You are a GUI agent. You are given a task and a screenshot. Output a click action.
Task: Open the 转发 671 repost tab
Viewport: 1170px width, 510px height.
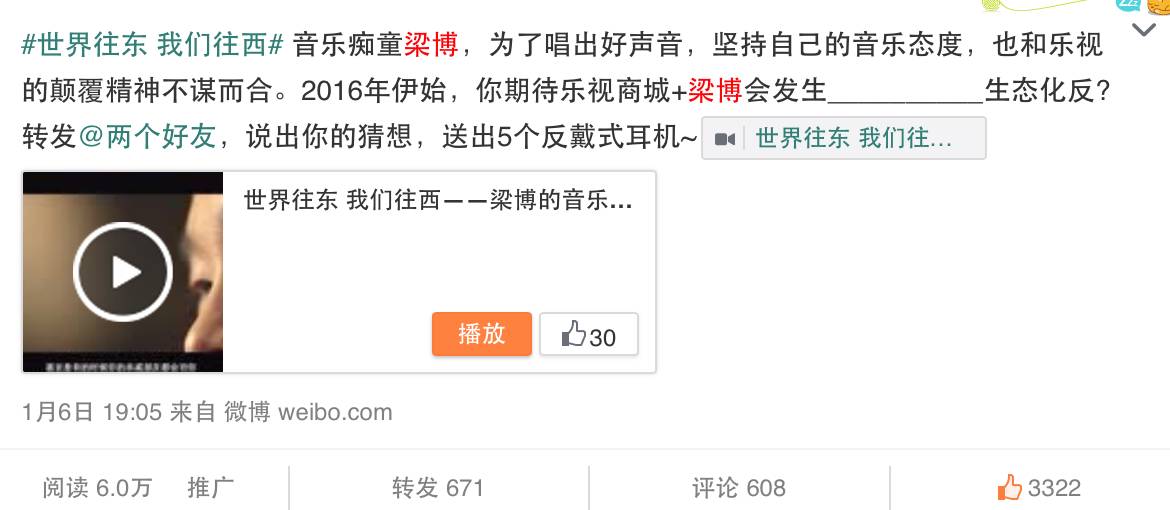438,488
